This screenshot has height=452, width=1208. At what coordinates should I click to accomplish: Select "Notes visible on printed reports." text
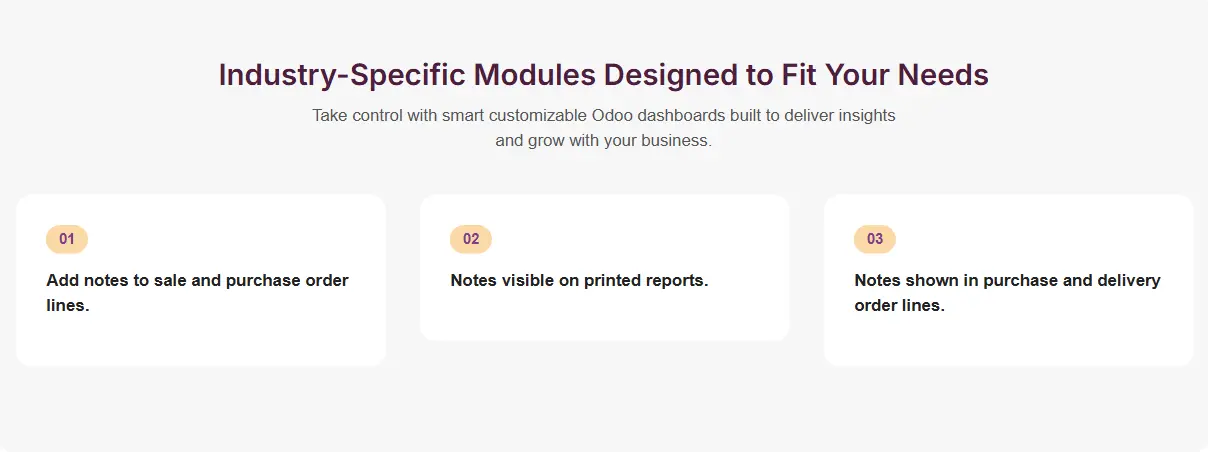click(579, 280)
